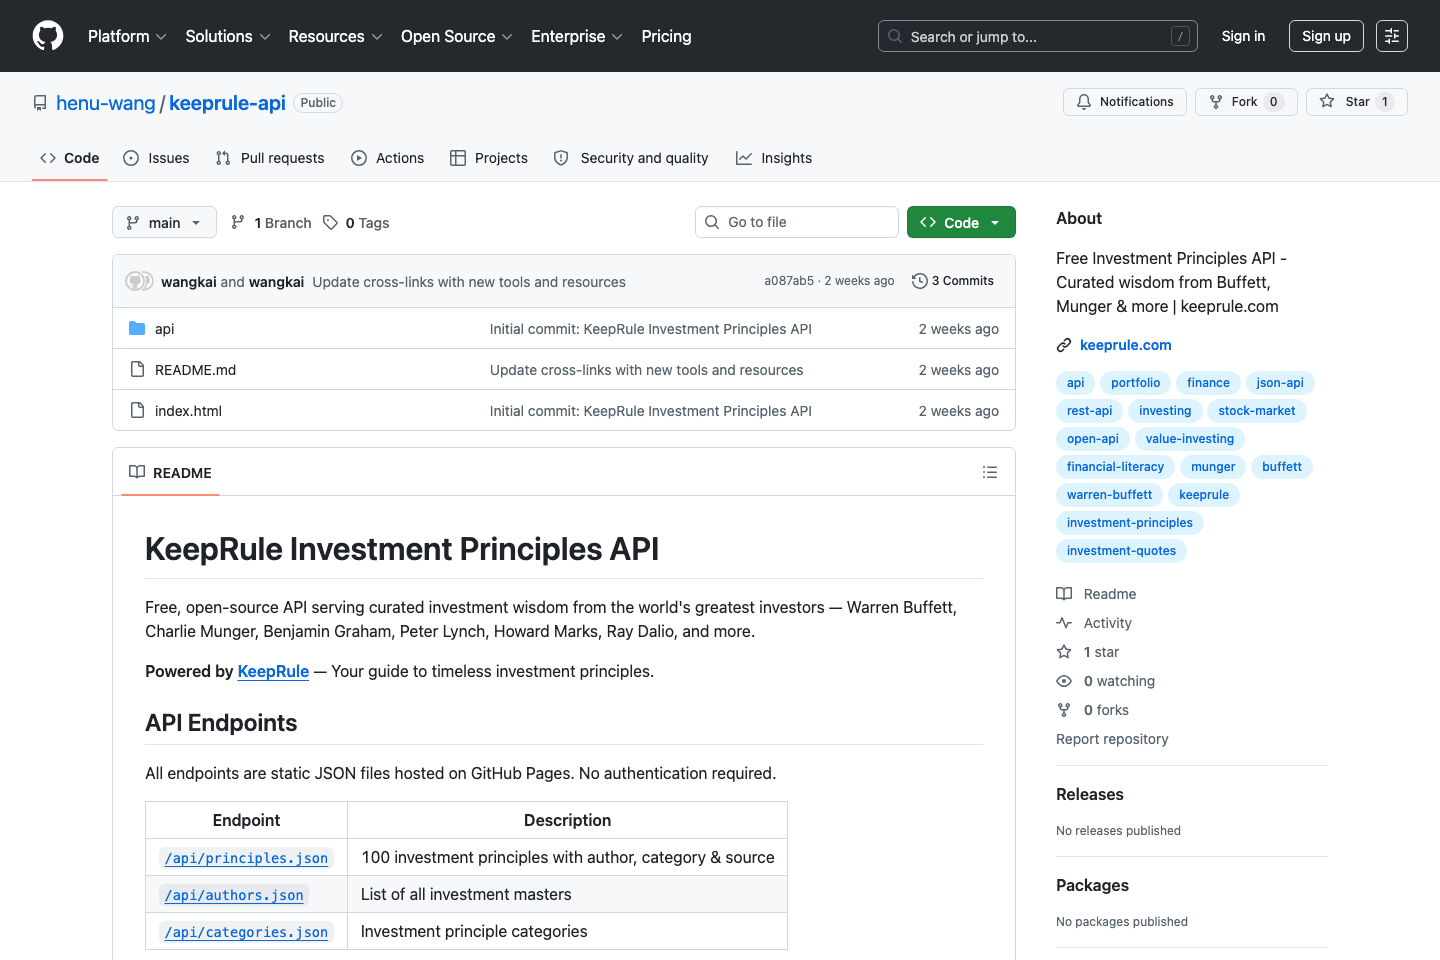This screenshot has height=960, width=1440.
Task: Click the Sign up button
Action: [1326, 36]
